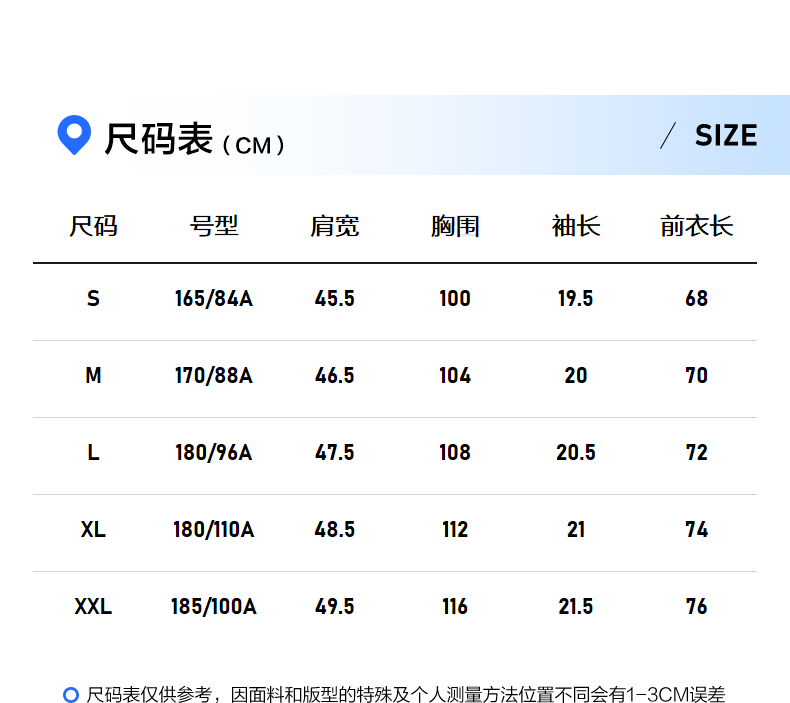Click front length value 74

pyautogui.click(x=697, y=530)
